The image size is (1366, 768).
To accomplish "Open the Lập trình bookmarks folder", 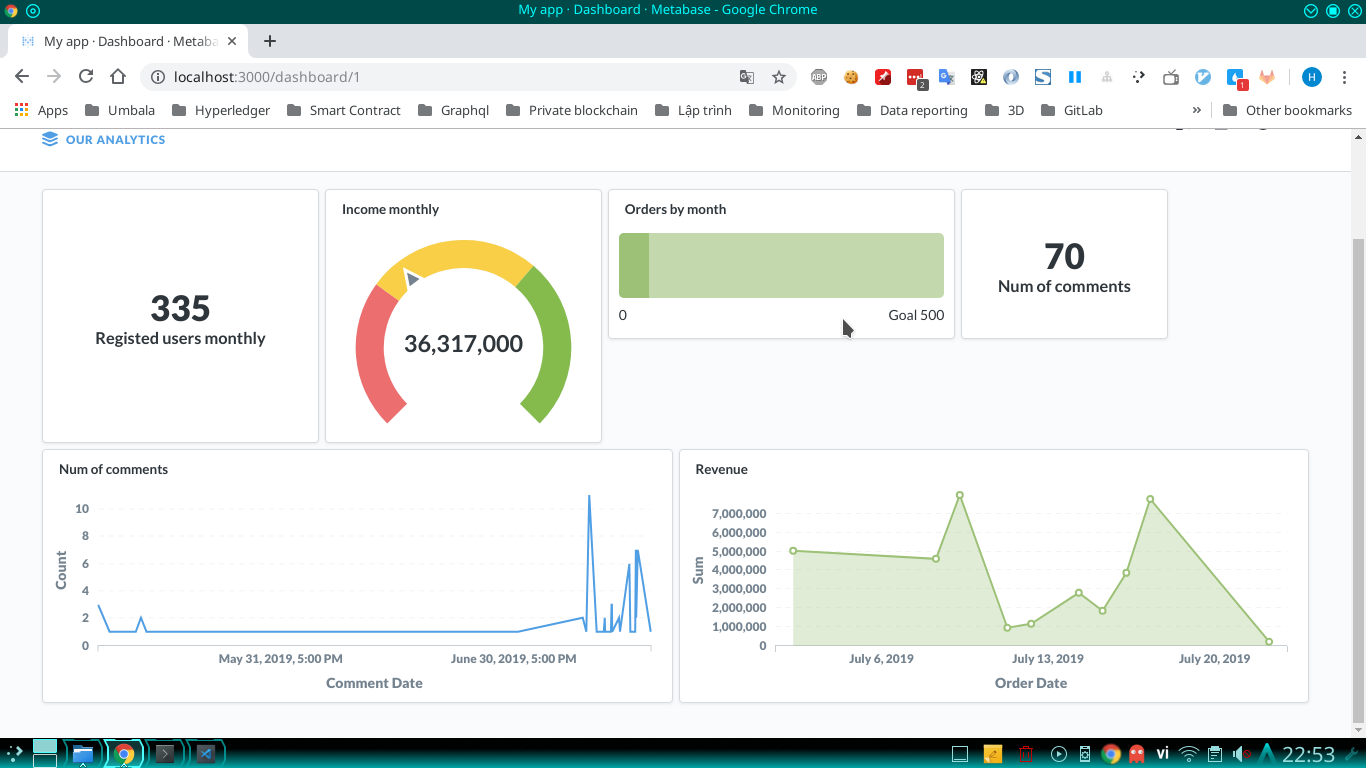I will 693,110.
